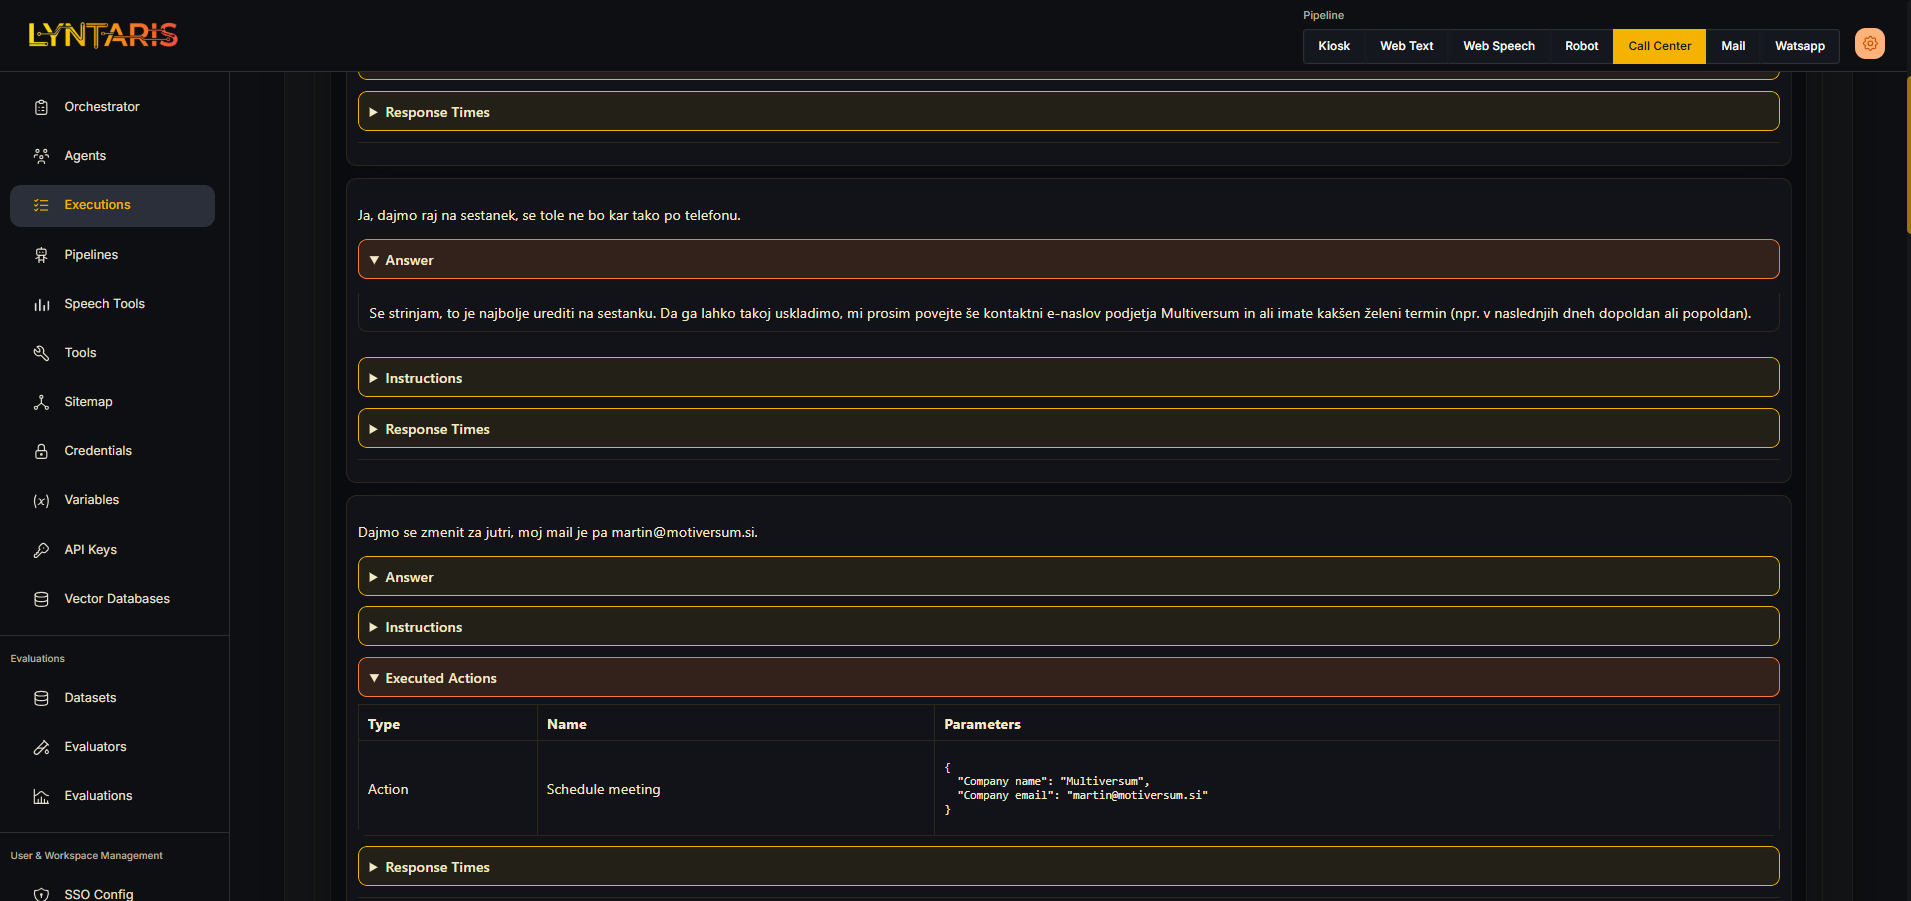The width and height of the screenshot is (1911, 901).
Task: Expand the Answer section under the martin@motiversum.si message
Action: (409, 577)
